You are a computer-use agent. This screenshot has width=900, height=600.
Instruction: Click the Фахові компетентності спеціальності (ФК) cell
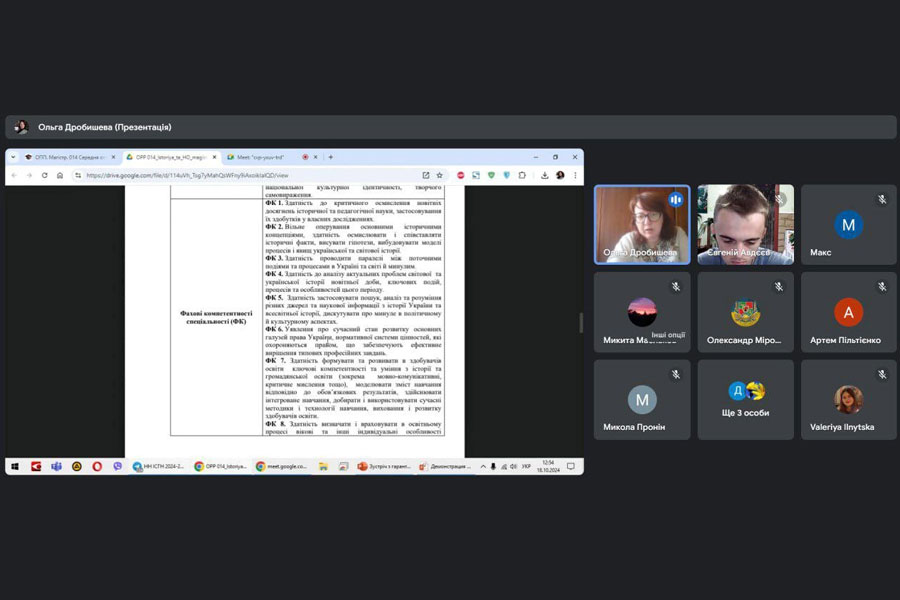pos(216,318)
